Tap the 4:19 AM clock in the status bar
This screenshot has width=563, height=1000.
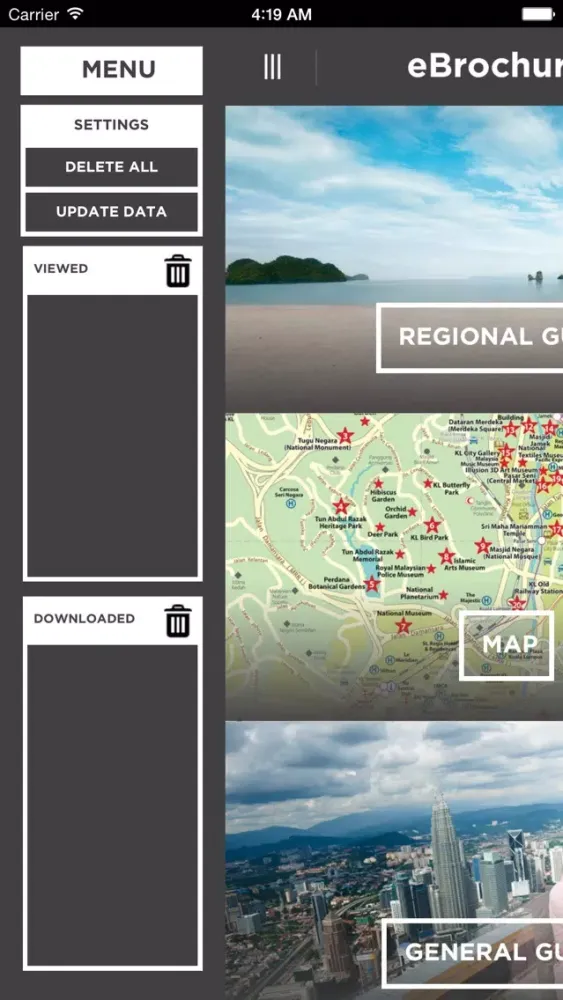click(x=281, y=14)
